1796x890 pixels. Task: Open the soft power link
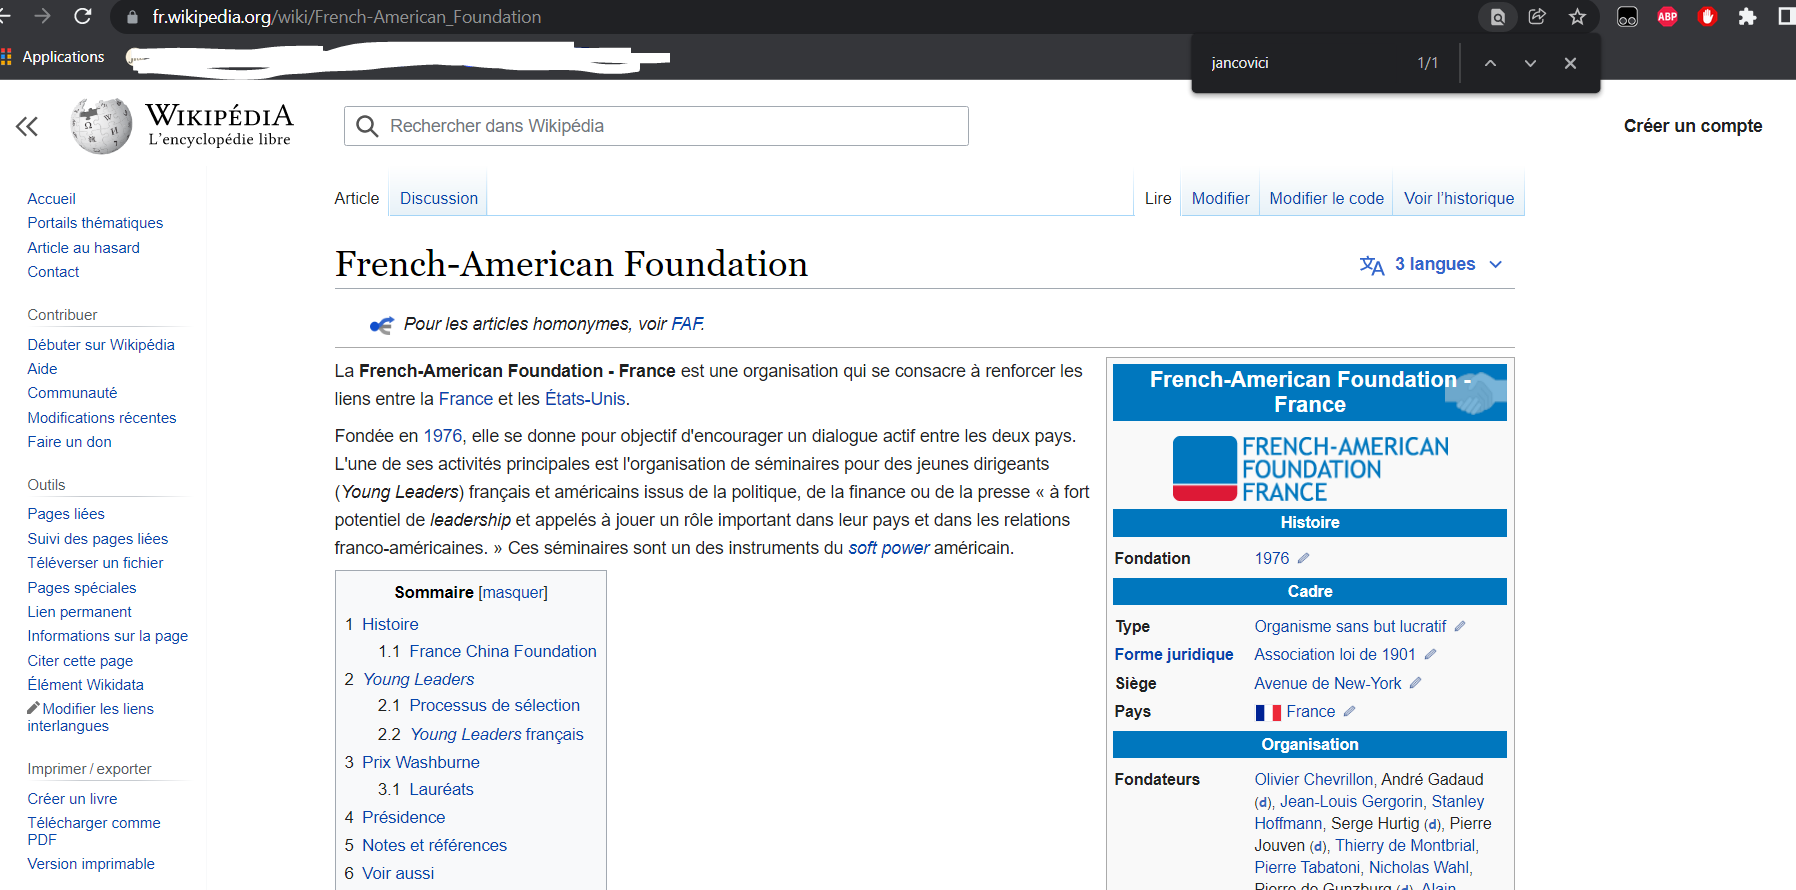889,548
